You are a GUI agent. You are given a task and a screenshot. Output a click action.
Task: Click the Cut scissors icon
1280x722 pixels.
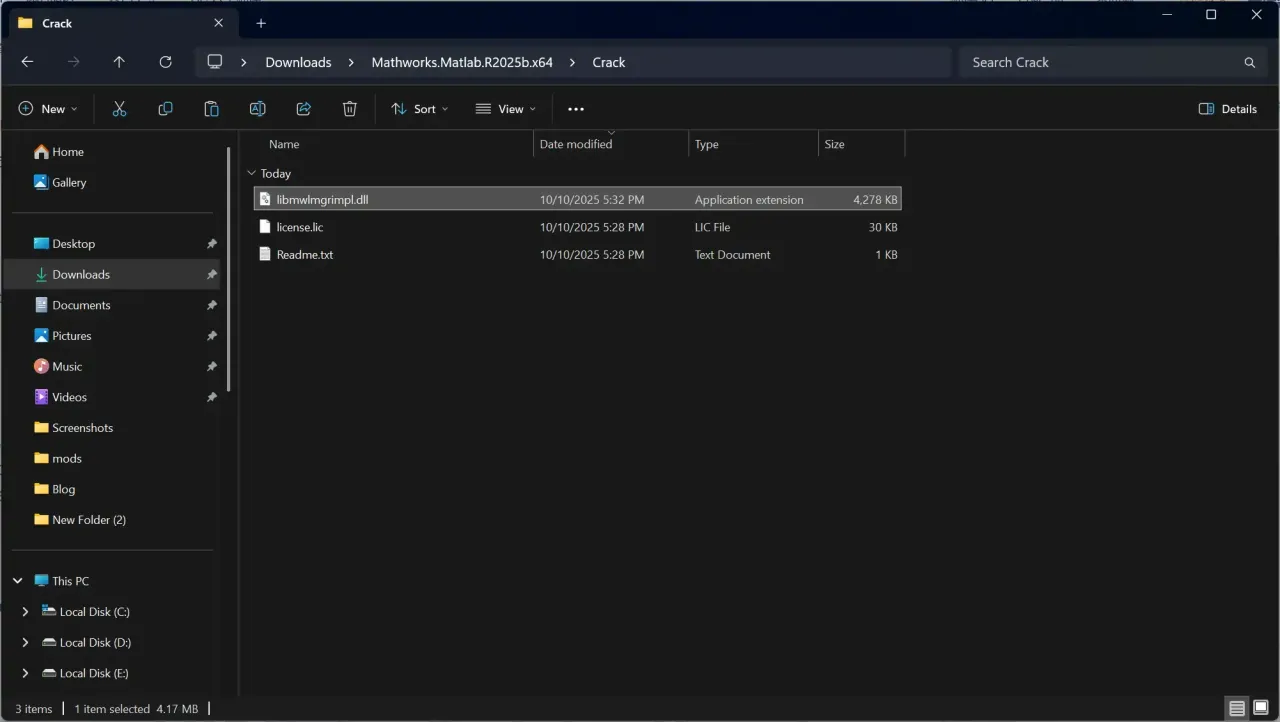click(119, 109)
